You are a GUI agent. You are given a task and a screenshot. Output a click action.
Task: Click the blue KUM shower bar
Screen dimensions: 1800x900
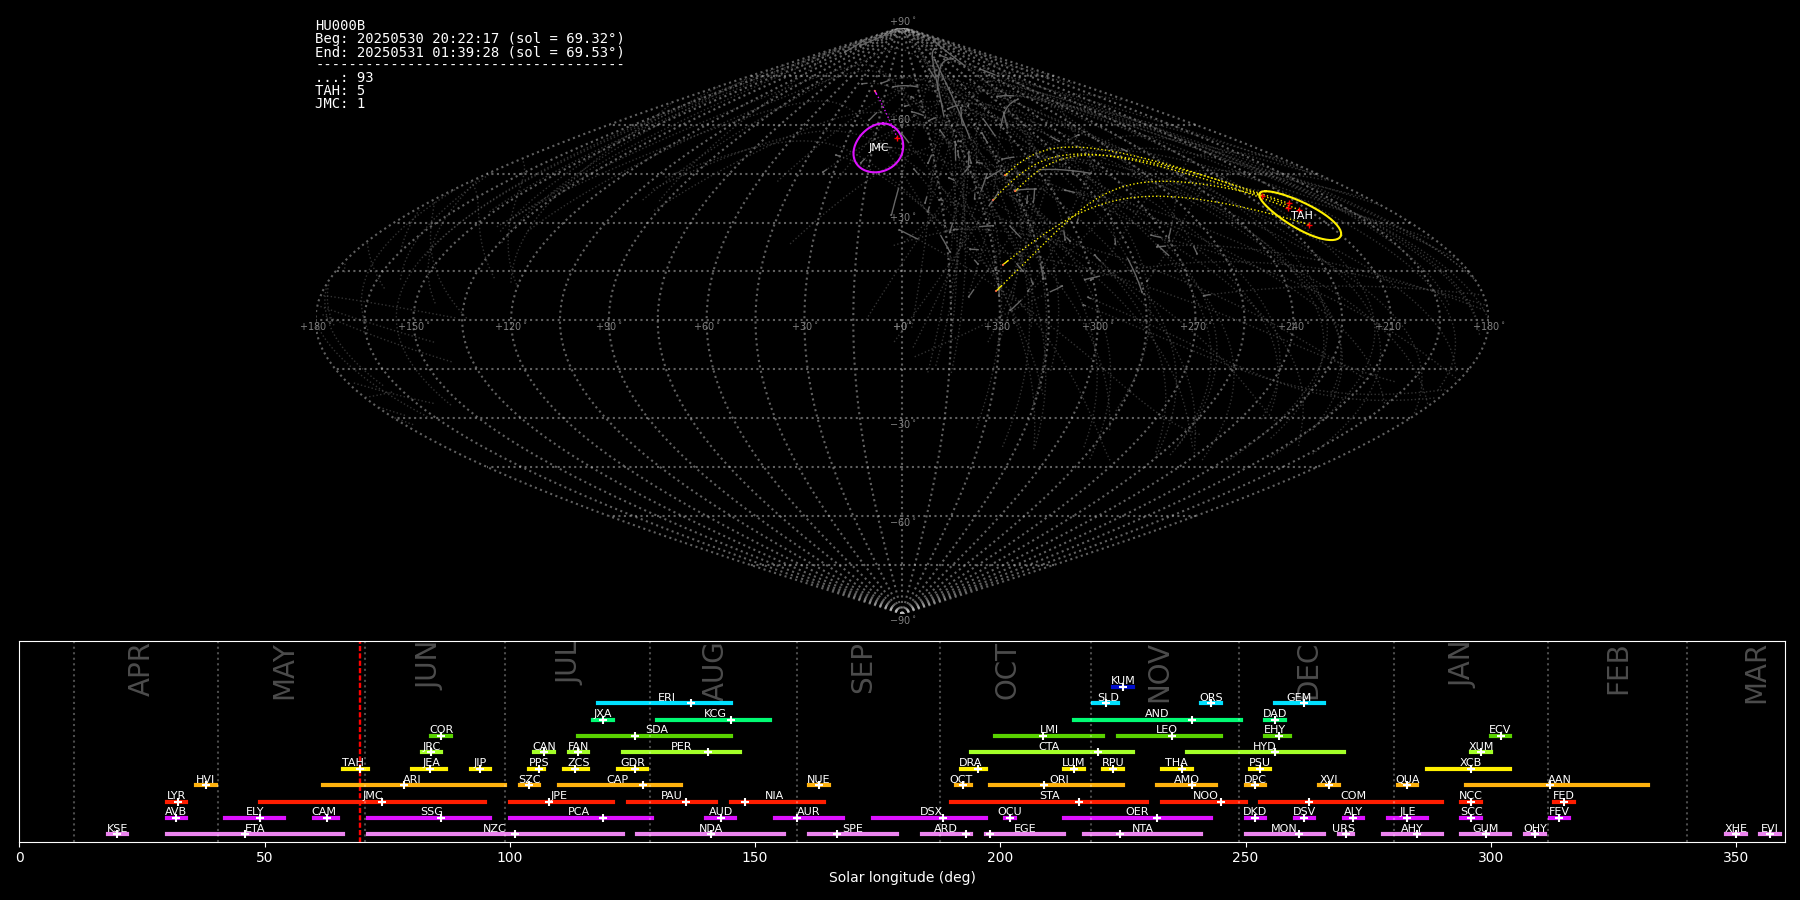[x=1123, y=687]
